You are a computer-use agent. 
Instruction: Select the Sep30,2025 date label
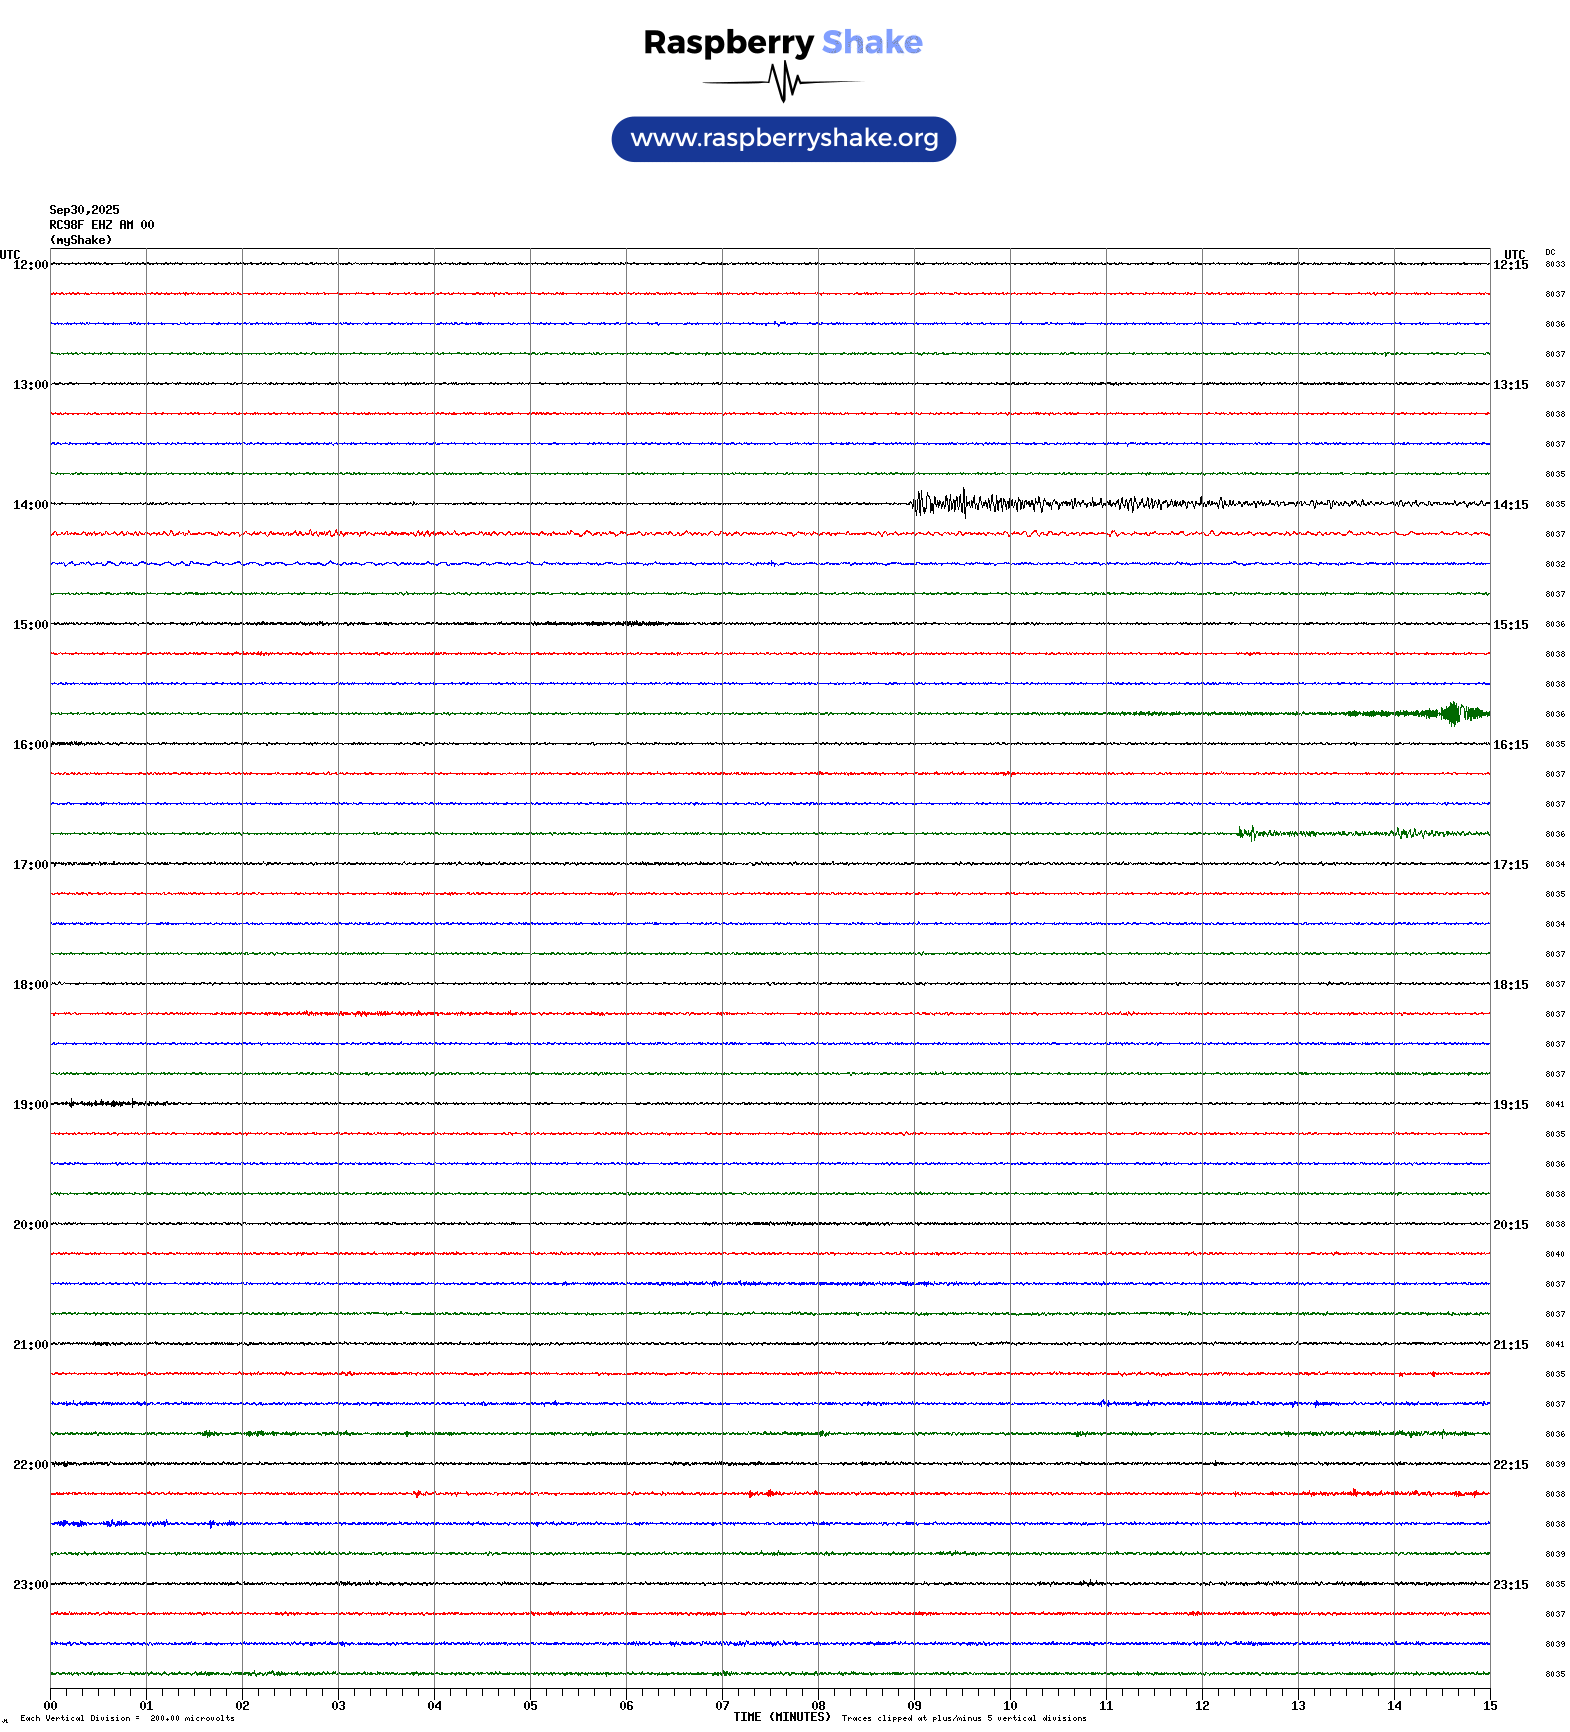84,210
